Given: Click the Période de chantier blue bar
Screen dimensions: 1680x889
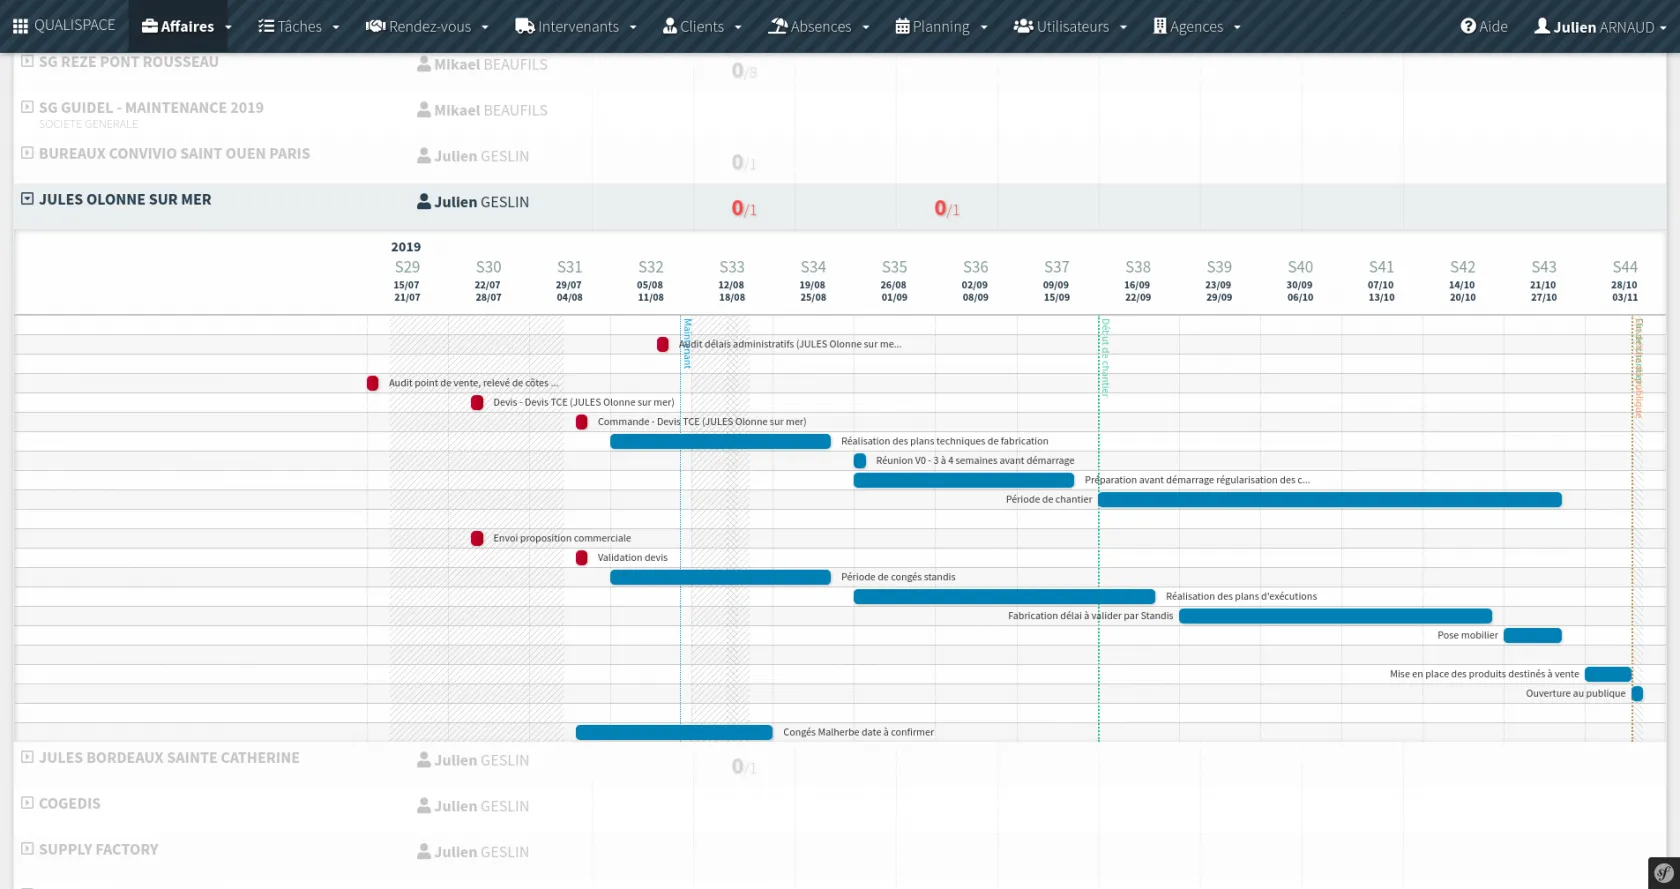Looking at the screenshot, I should coord(1329,500).
